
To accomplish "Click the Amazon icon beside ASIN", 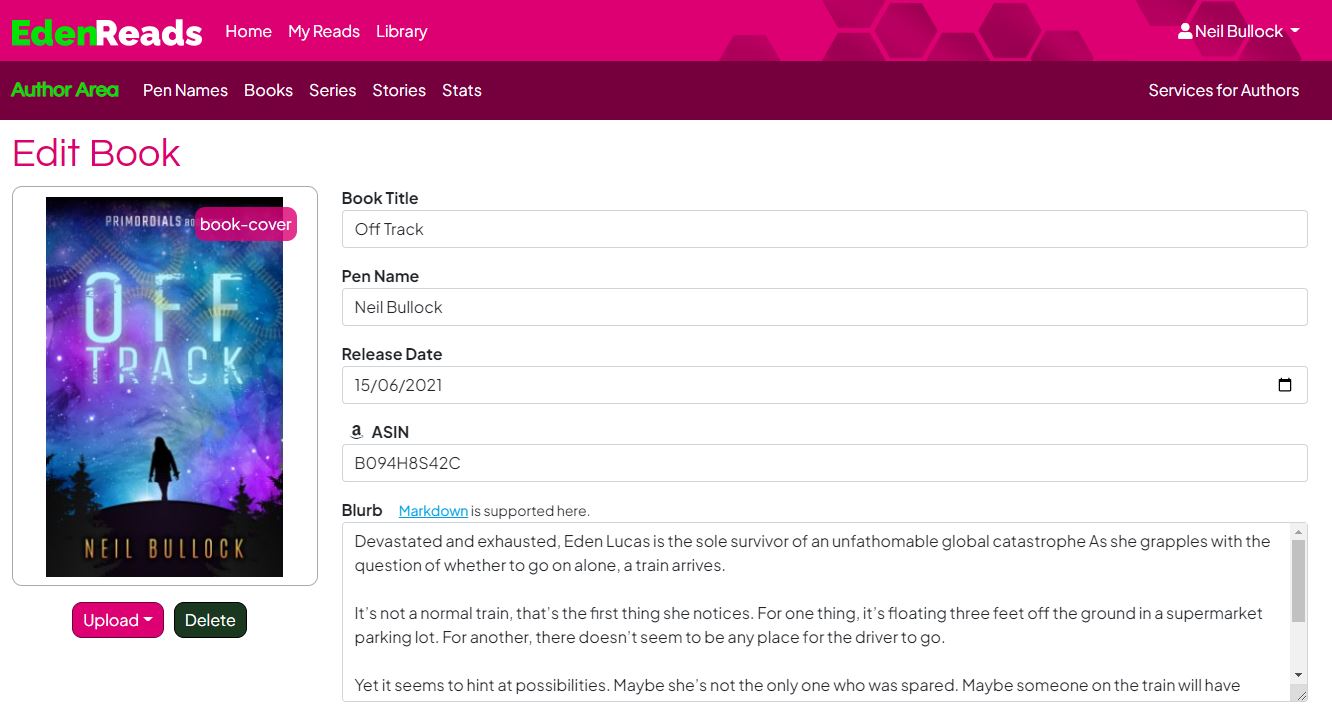I will click(x=356, y=432).
